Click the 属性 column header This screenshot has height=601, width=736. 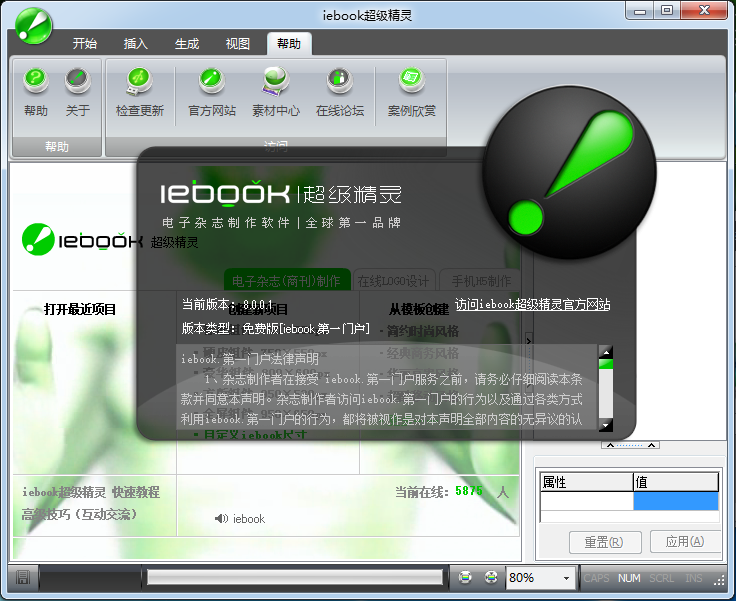tap(586, 482)
